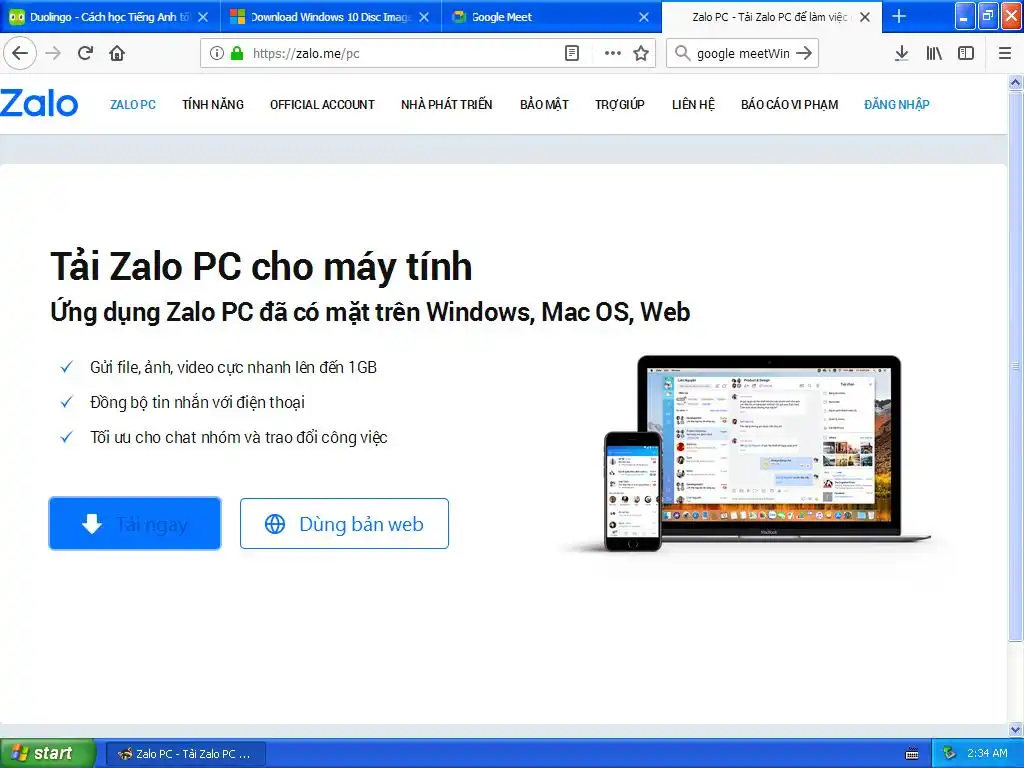Bookmark this page with the star
This screenshot has height=768, width=1024.
pos(641,53)
